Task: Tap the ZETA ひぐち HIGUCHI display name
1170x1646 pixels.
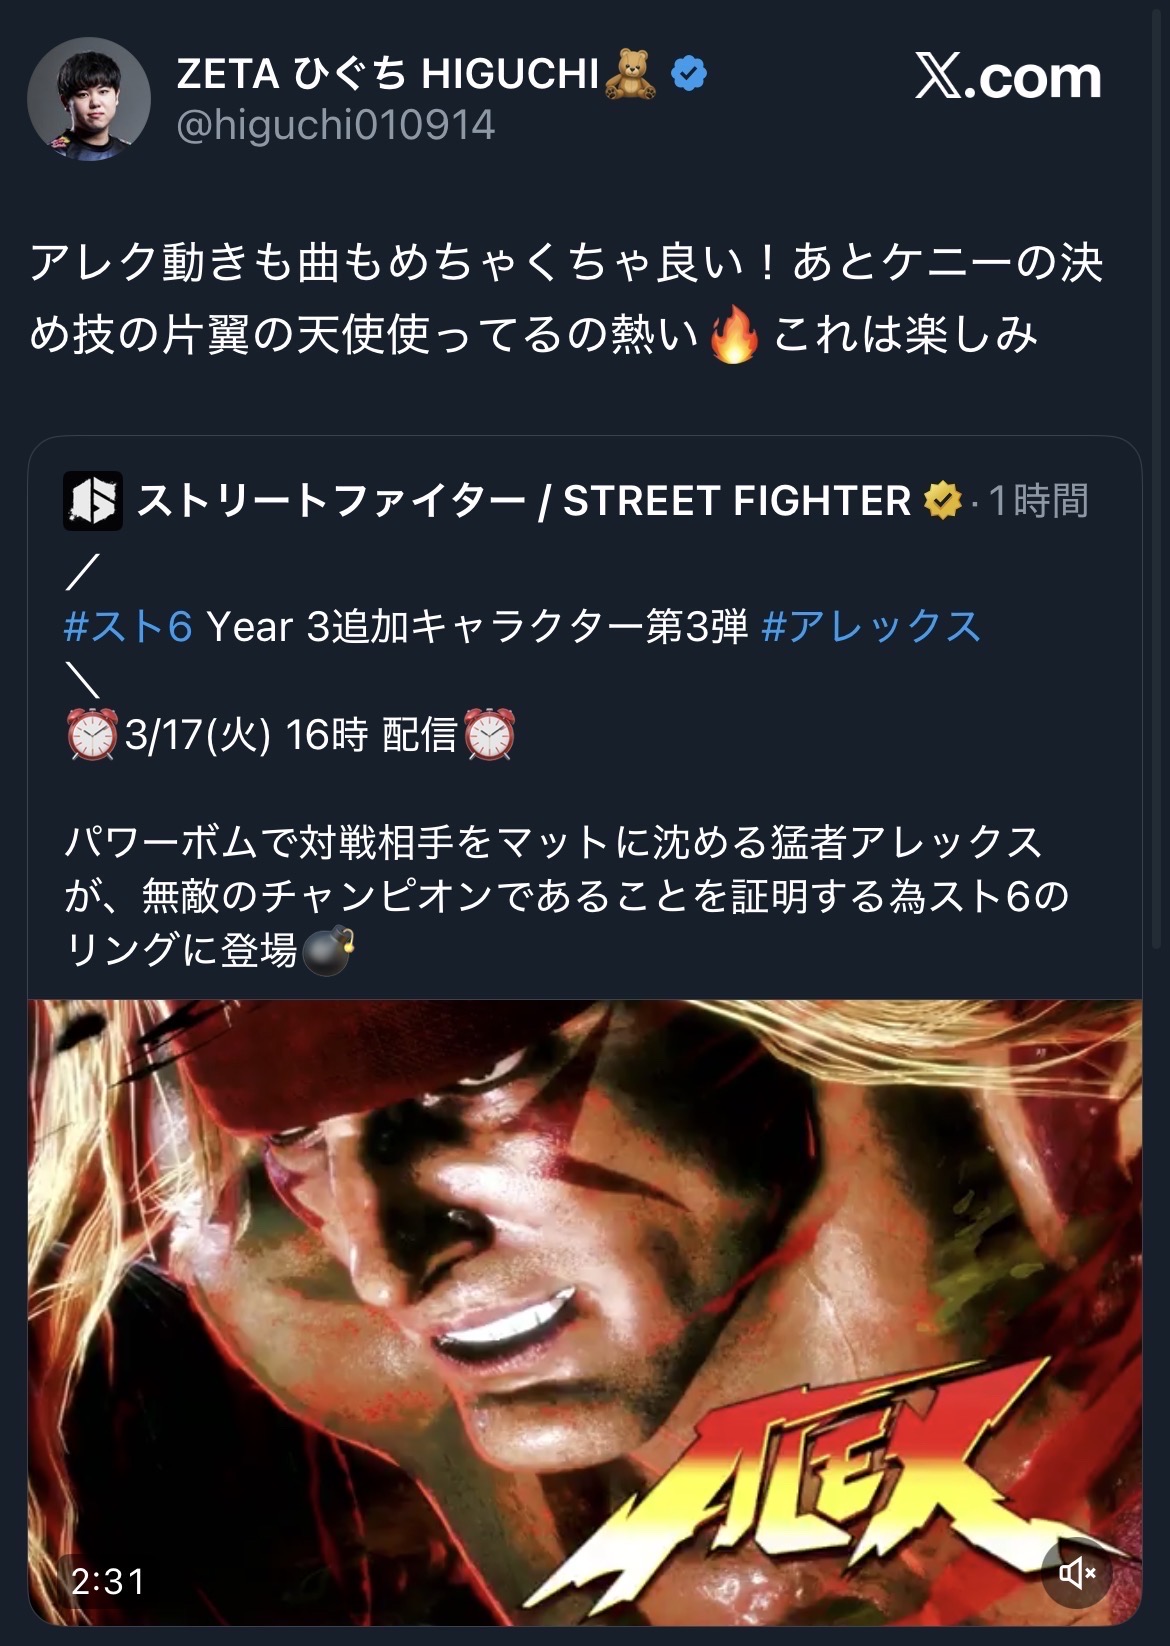Action: click(388, 74)
